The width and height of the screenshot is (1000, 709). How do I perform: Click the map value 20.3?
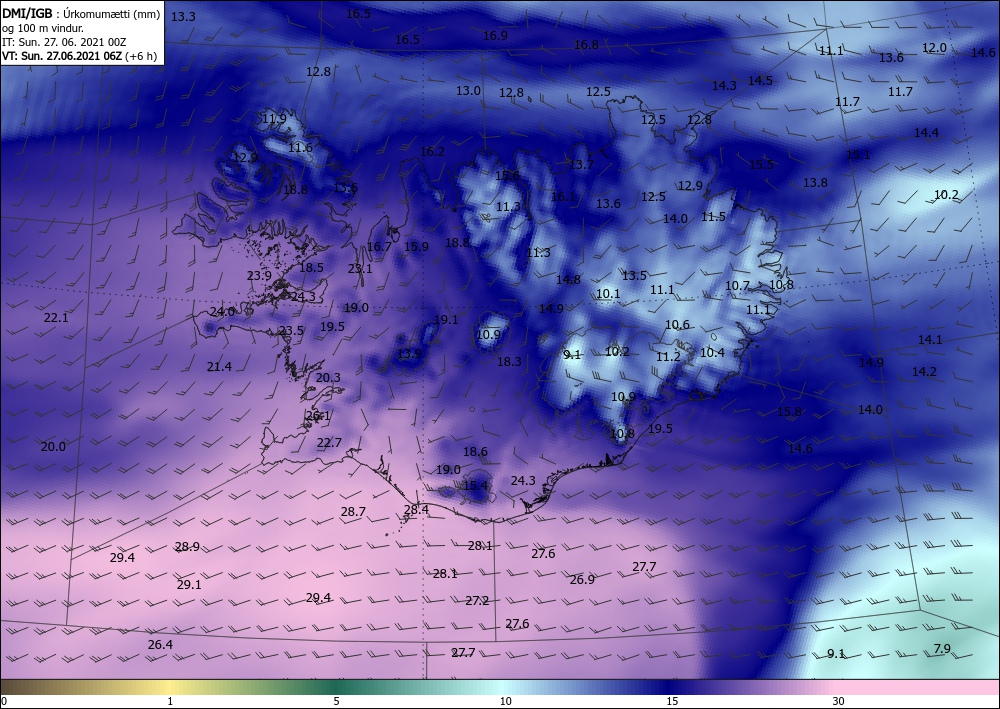[x=328, y=377]
